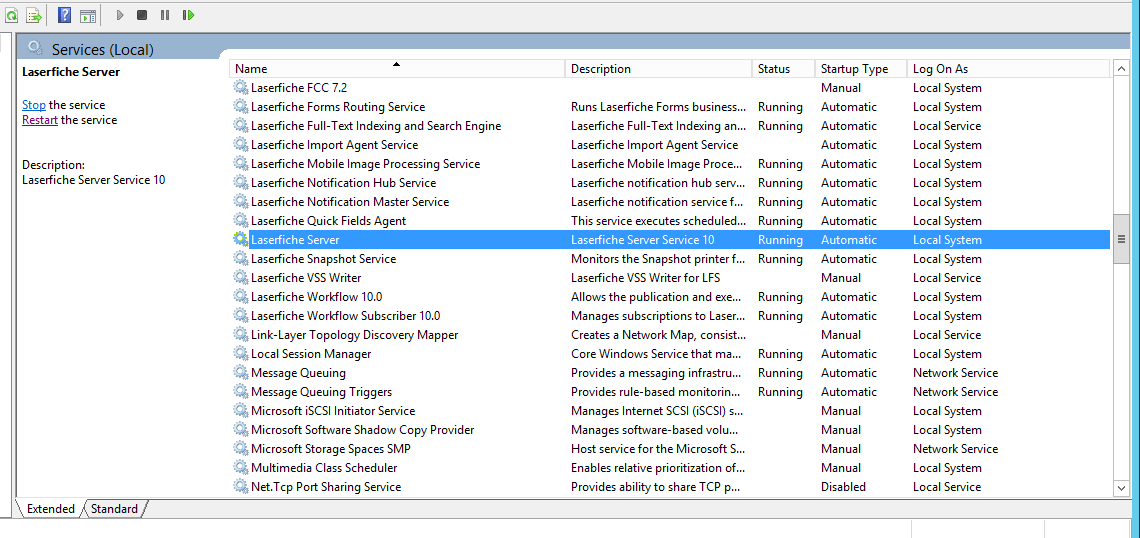The width and height of the screenshot is (1140, 538).
Task: Select the Microsoft Storage Spaces SMP service
Action: coord(331,449)
